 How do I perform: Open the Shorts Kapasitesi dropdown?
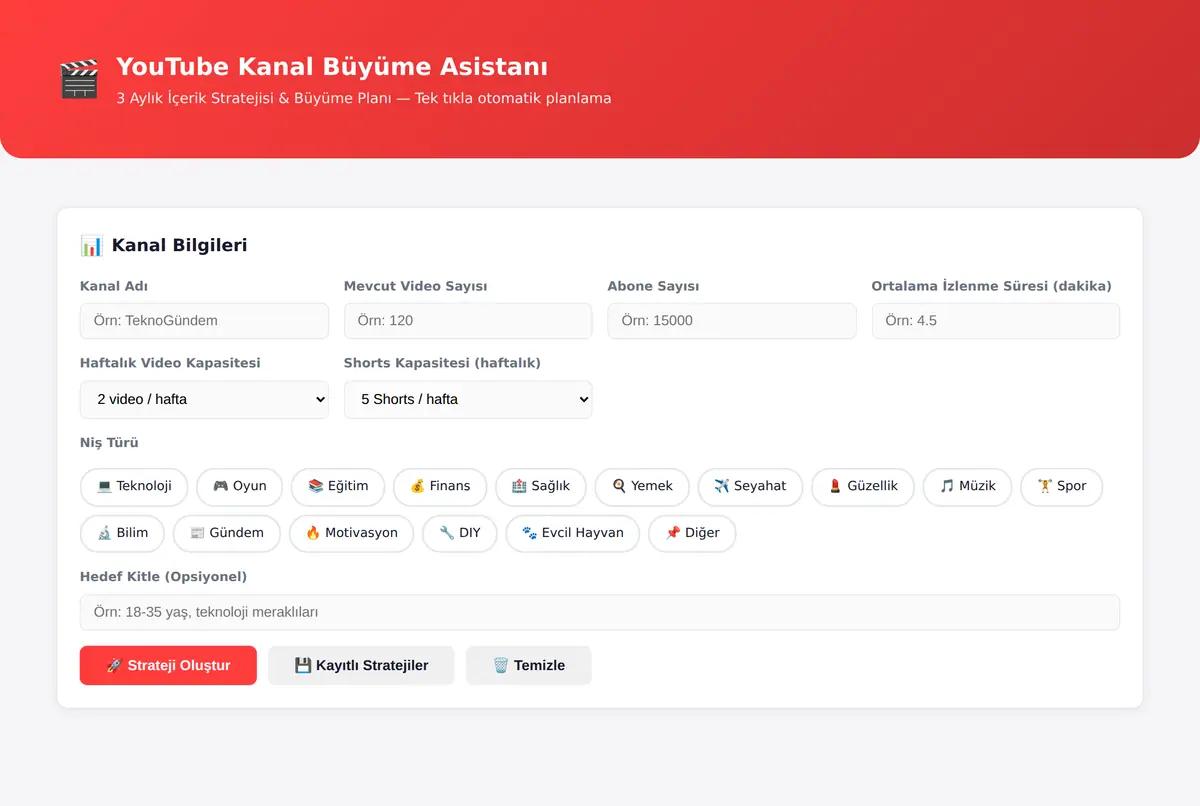[468, 399]
